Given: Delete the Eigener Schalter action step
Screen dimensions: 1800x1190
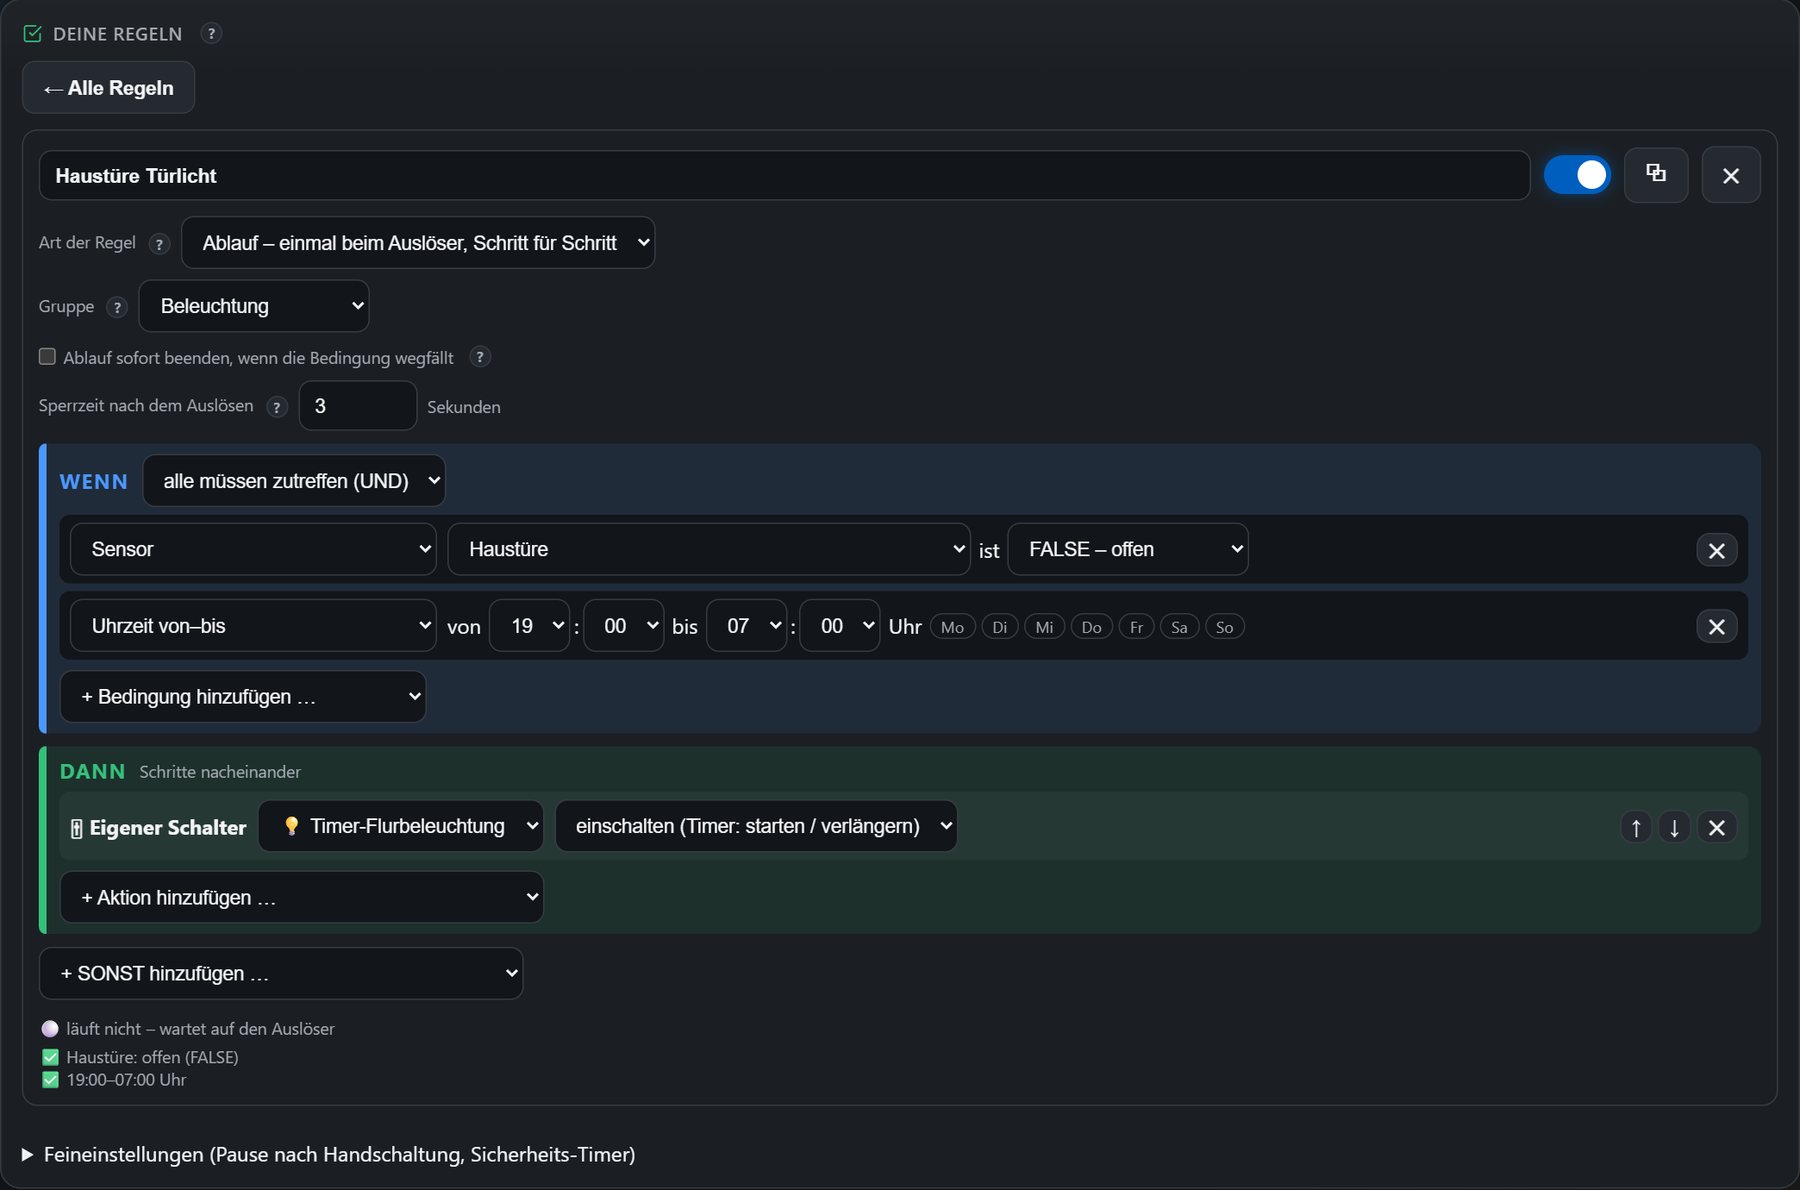Looking at the screenshot, I should click(1717, 827).
